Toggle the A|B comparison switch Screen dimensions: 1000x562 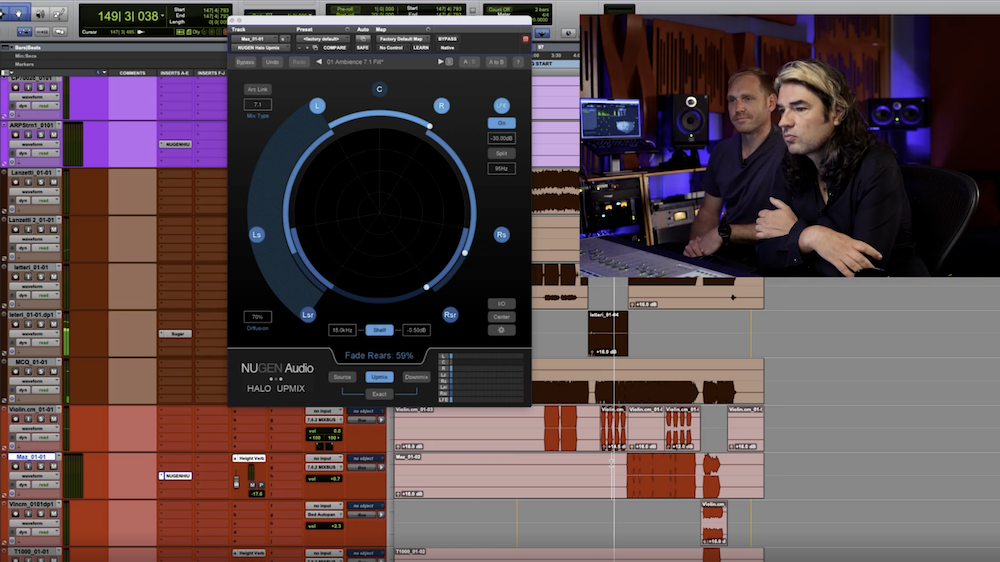(469, 62)
